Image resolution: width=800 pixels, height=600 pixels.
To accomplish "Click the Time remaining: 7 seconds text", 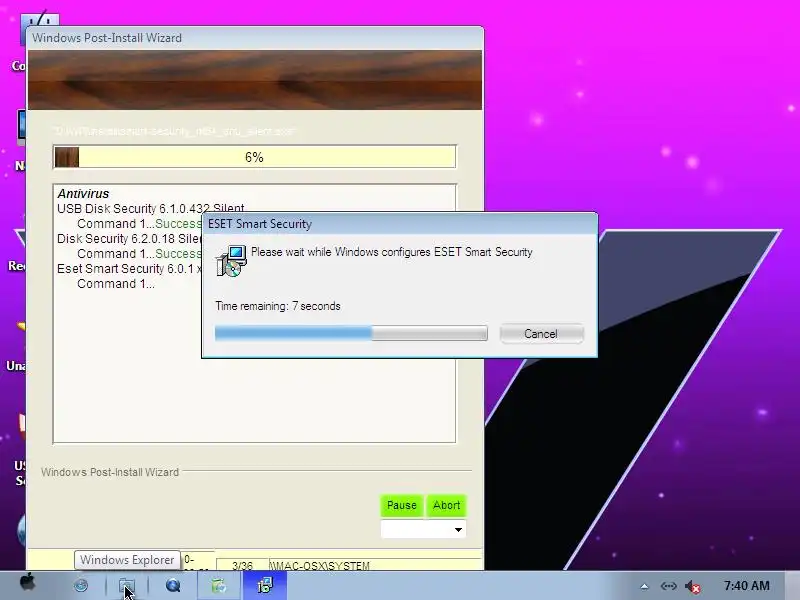I will click(278, 306).
